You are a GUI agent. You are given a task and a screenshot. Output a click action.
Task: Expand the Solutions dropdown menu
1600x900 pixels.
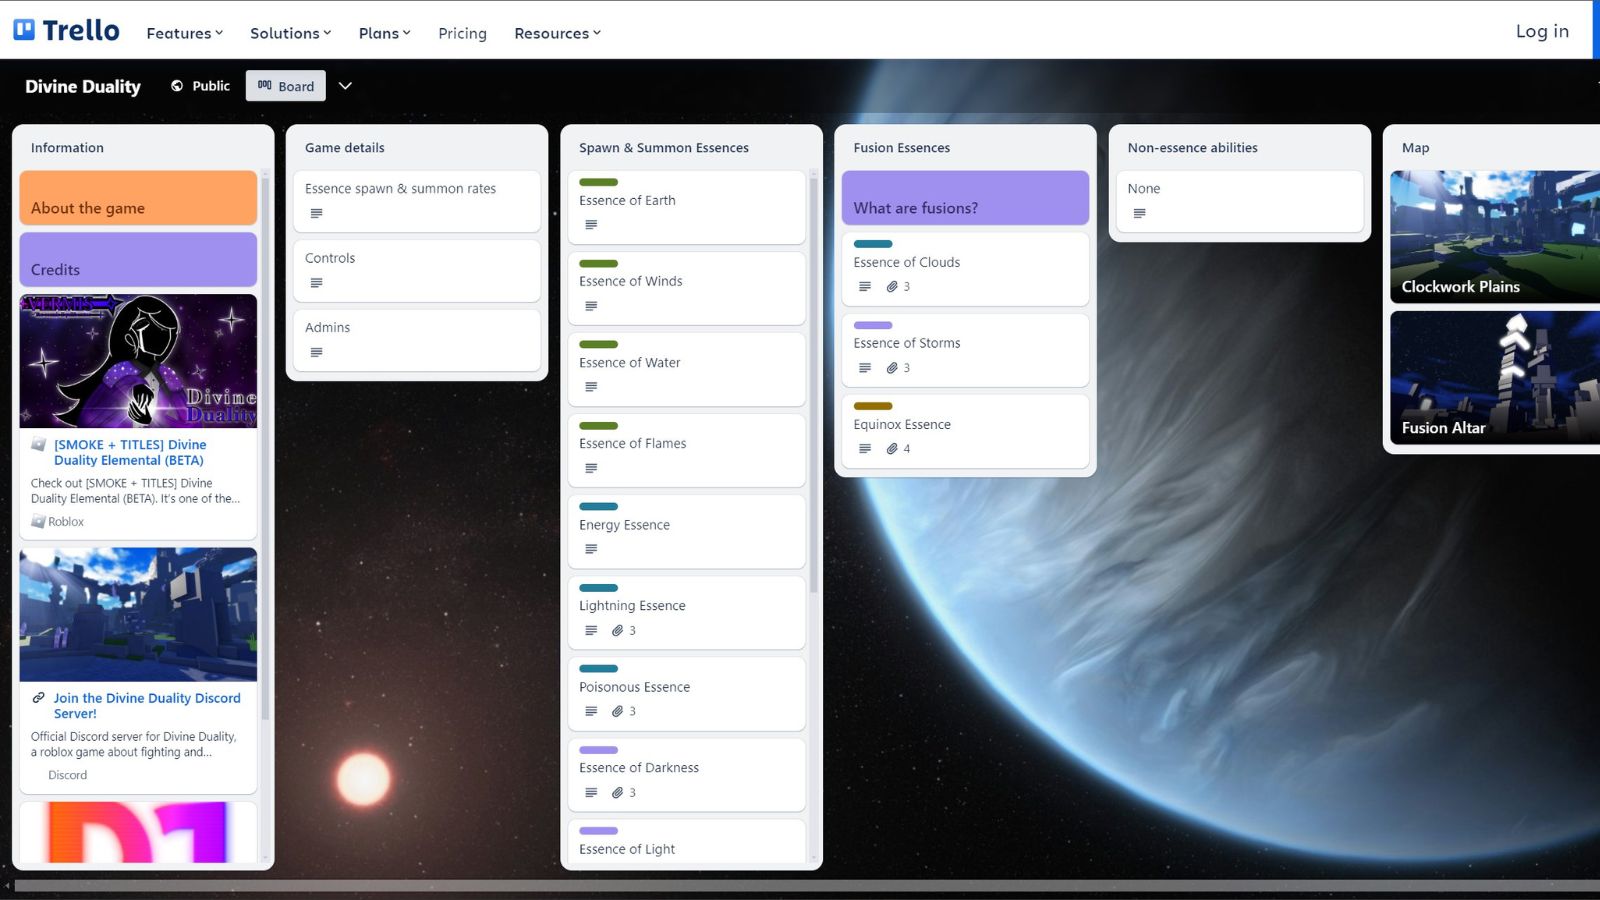(290, 33)
